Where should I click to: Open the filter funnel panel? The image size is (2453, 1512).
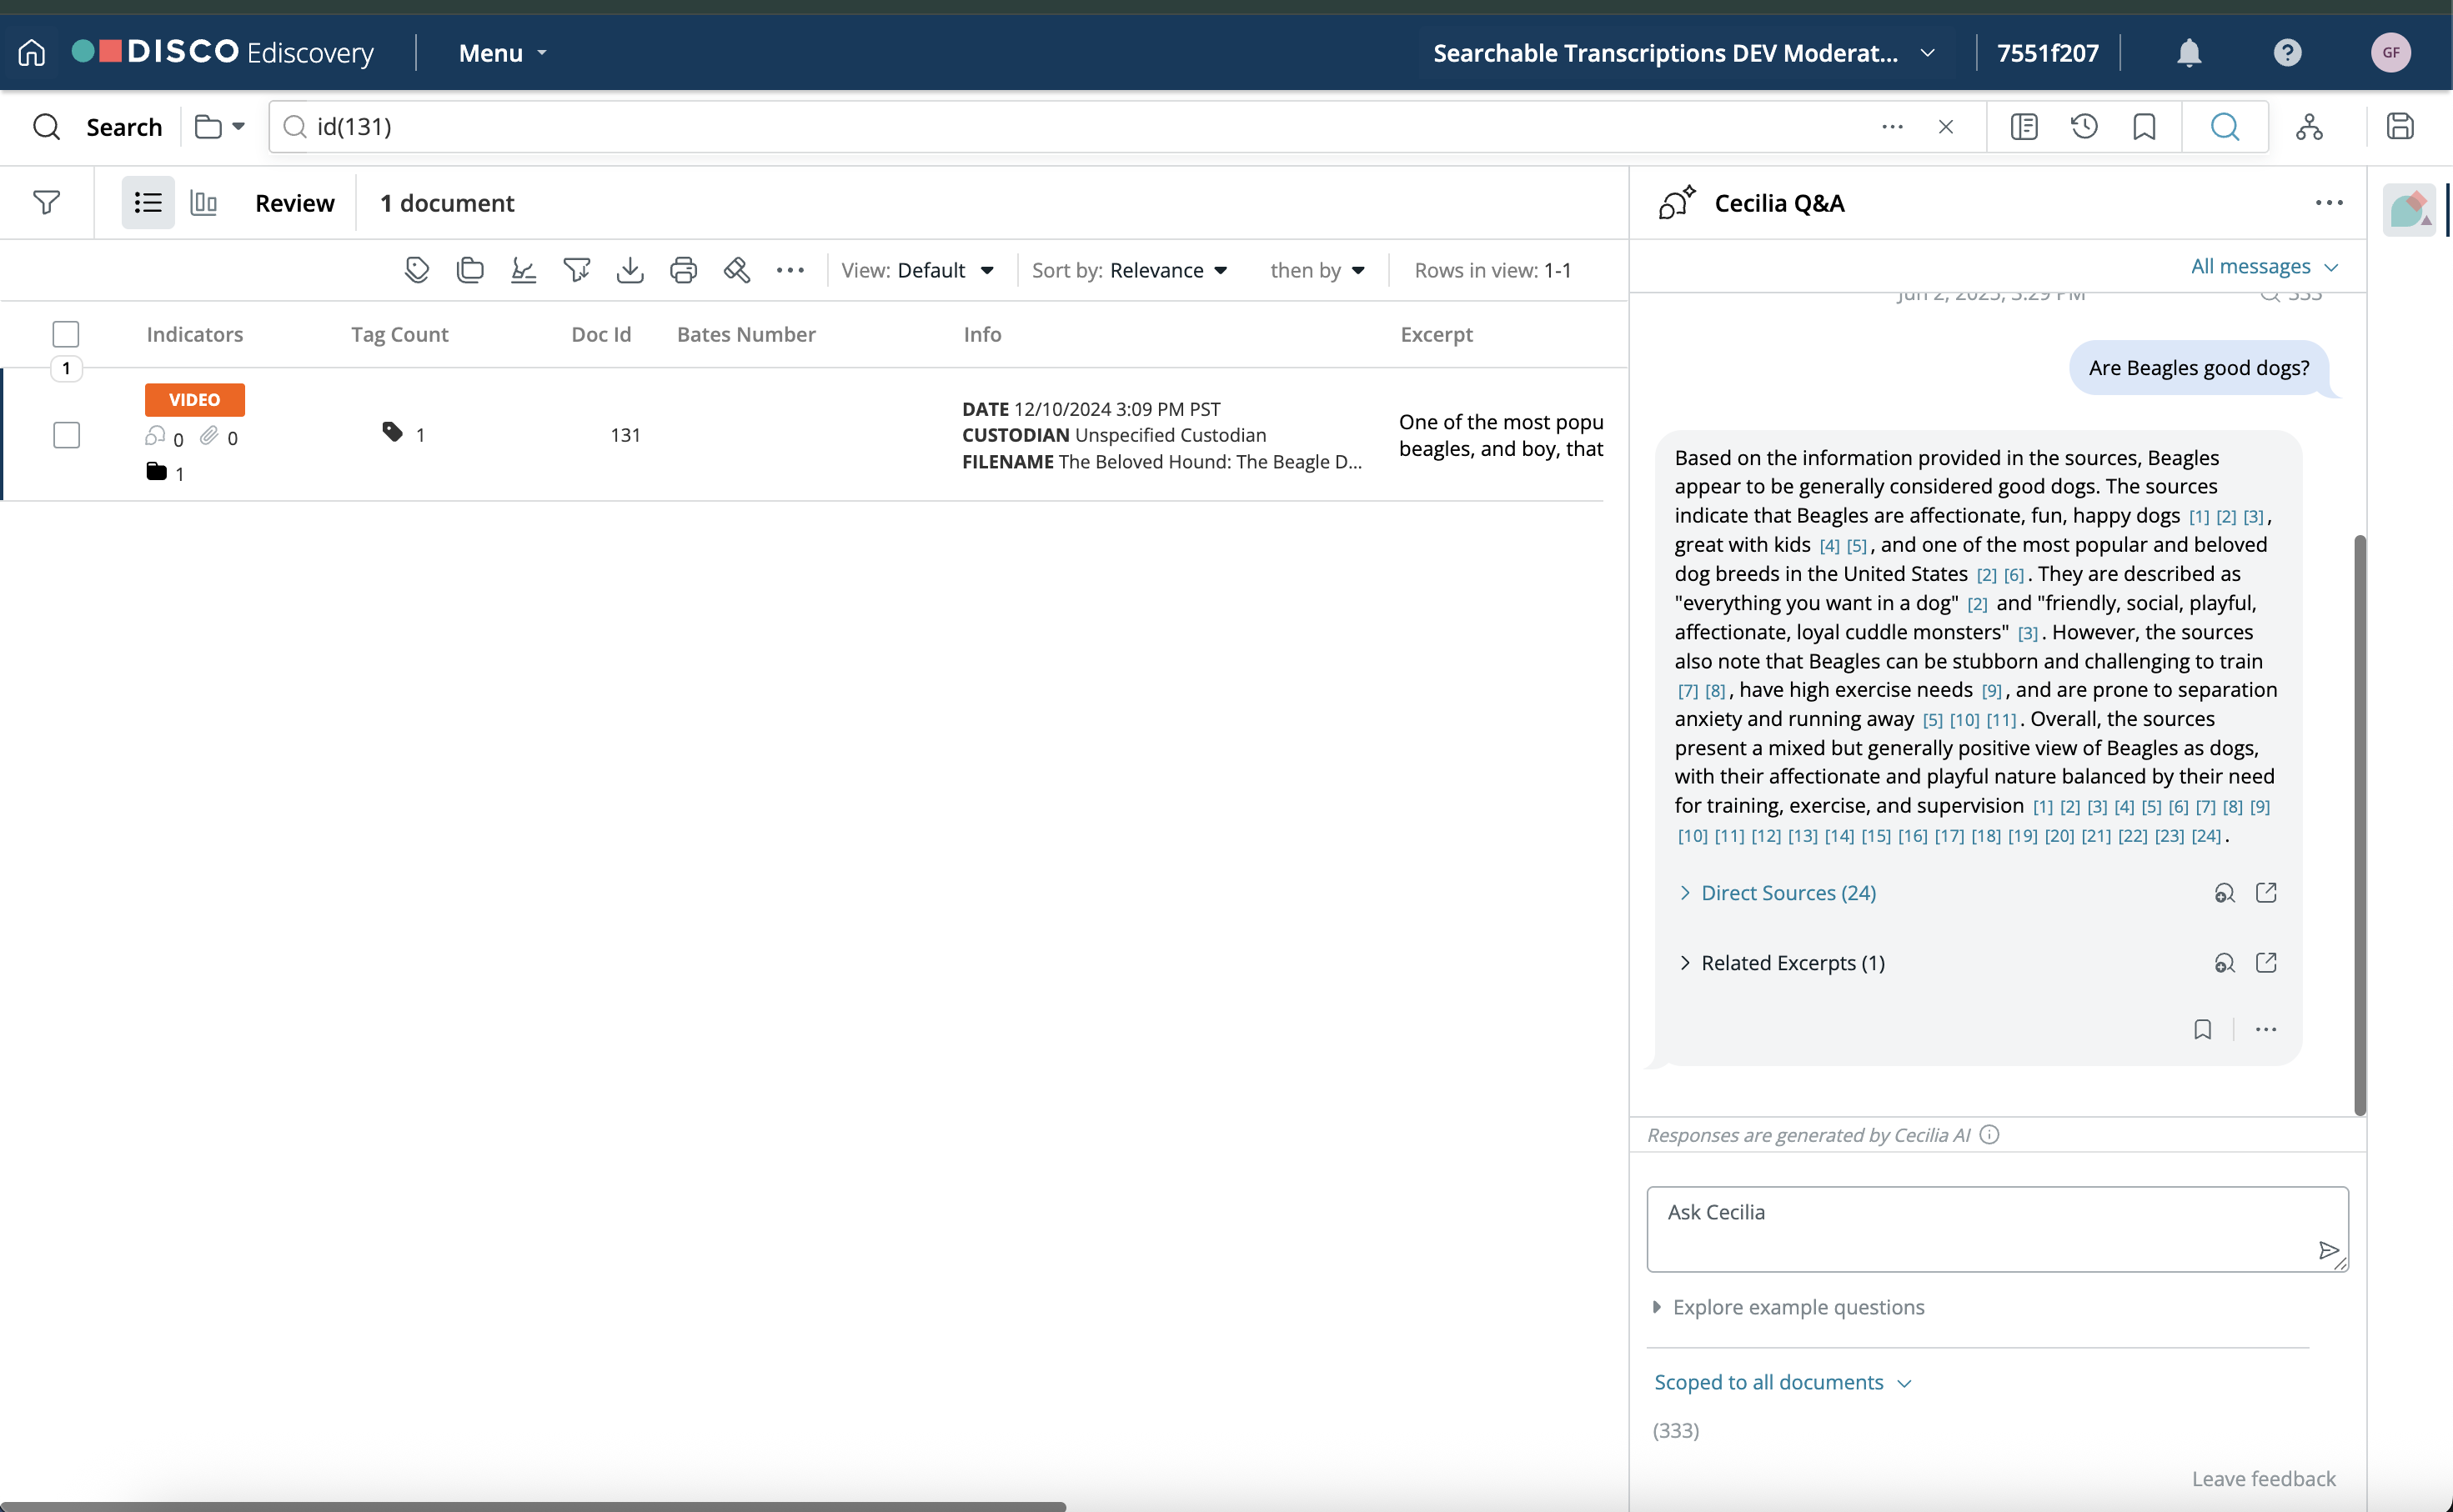coord(46,203)
